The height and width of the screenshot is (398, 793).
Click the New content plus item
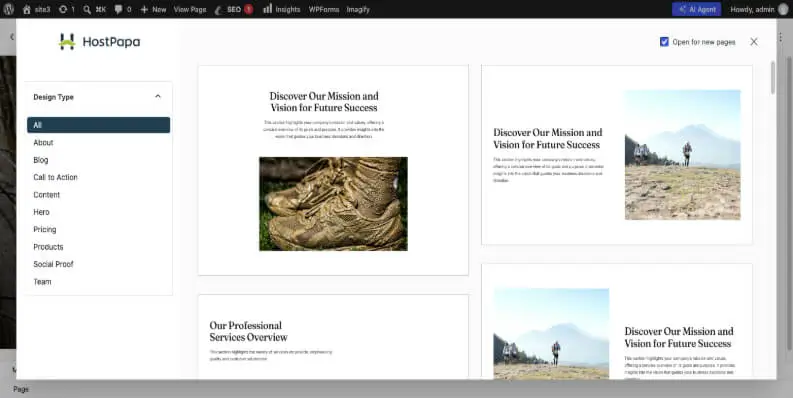(x=153, y=9)
